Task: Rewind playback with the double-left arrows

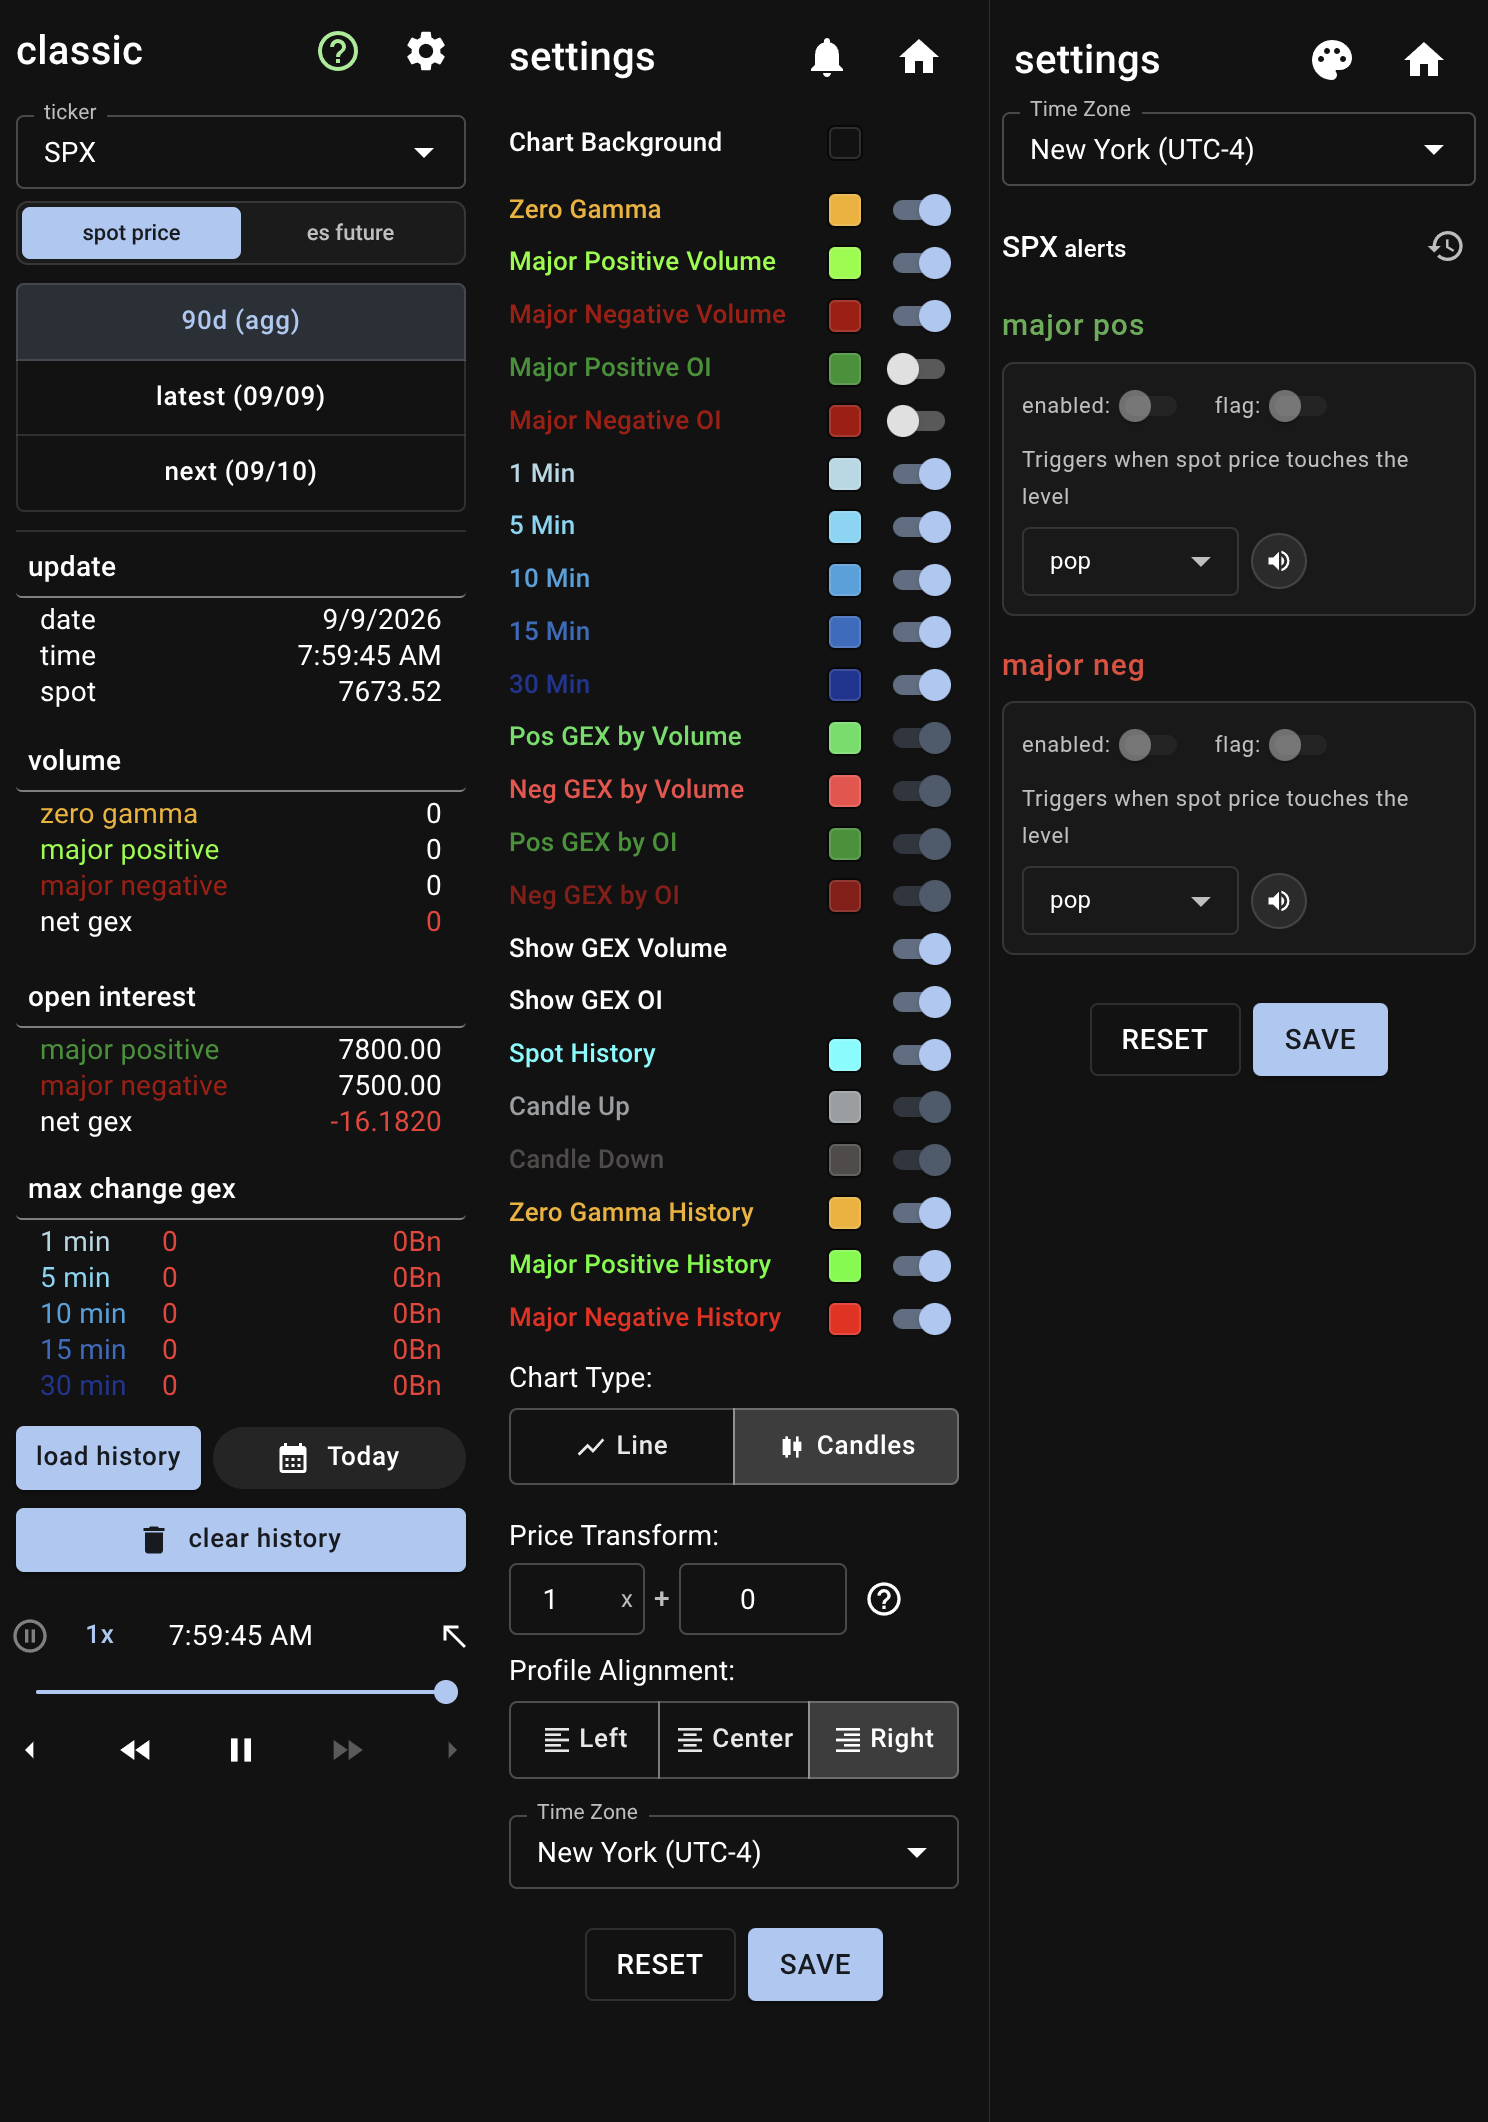Action: click(135, 1750)
